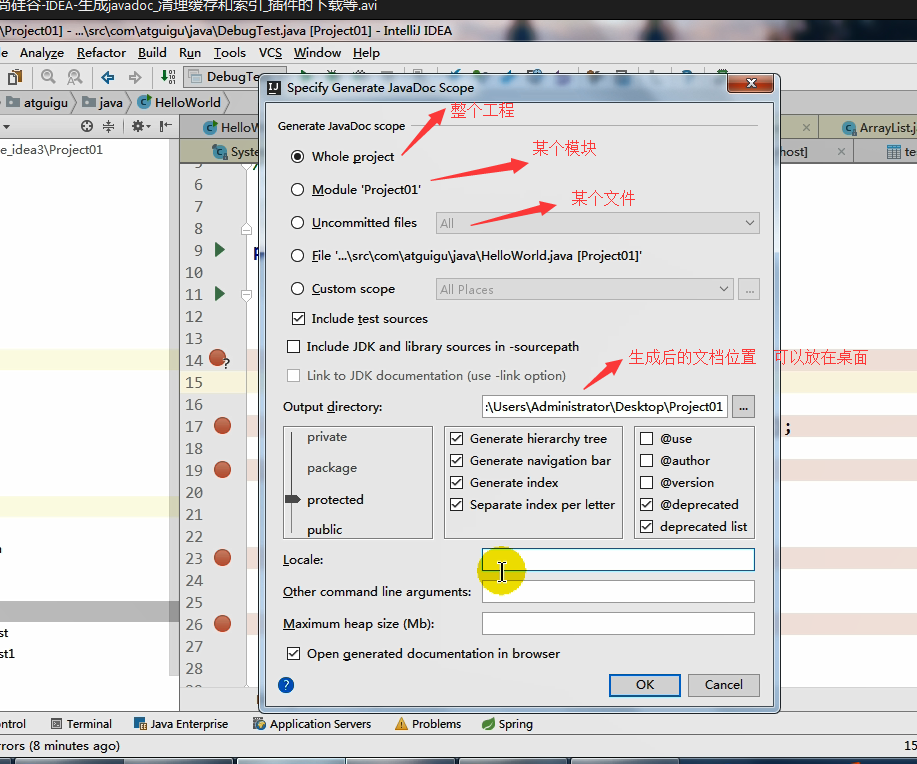Click the Find magnifier icon in the toolbar
Viewport: 917px width, 764px height.
click(x=48, y=77)
